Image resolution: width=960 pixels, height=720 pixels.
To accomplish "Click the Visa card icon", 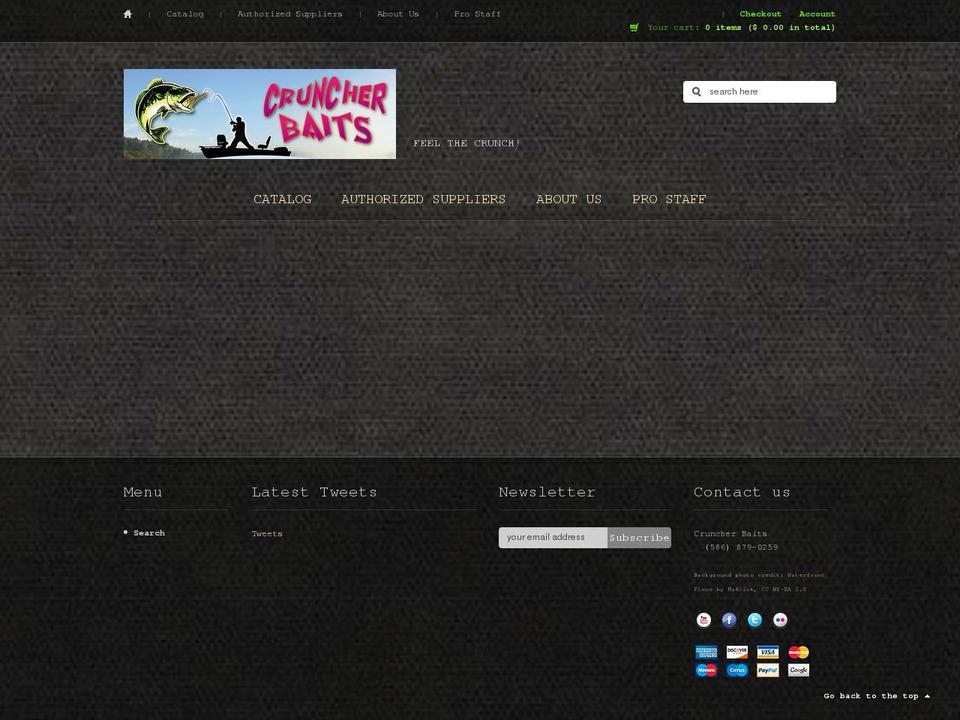I will (x=768, y=652).
